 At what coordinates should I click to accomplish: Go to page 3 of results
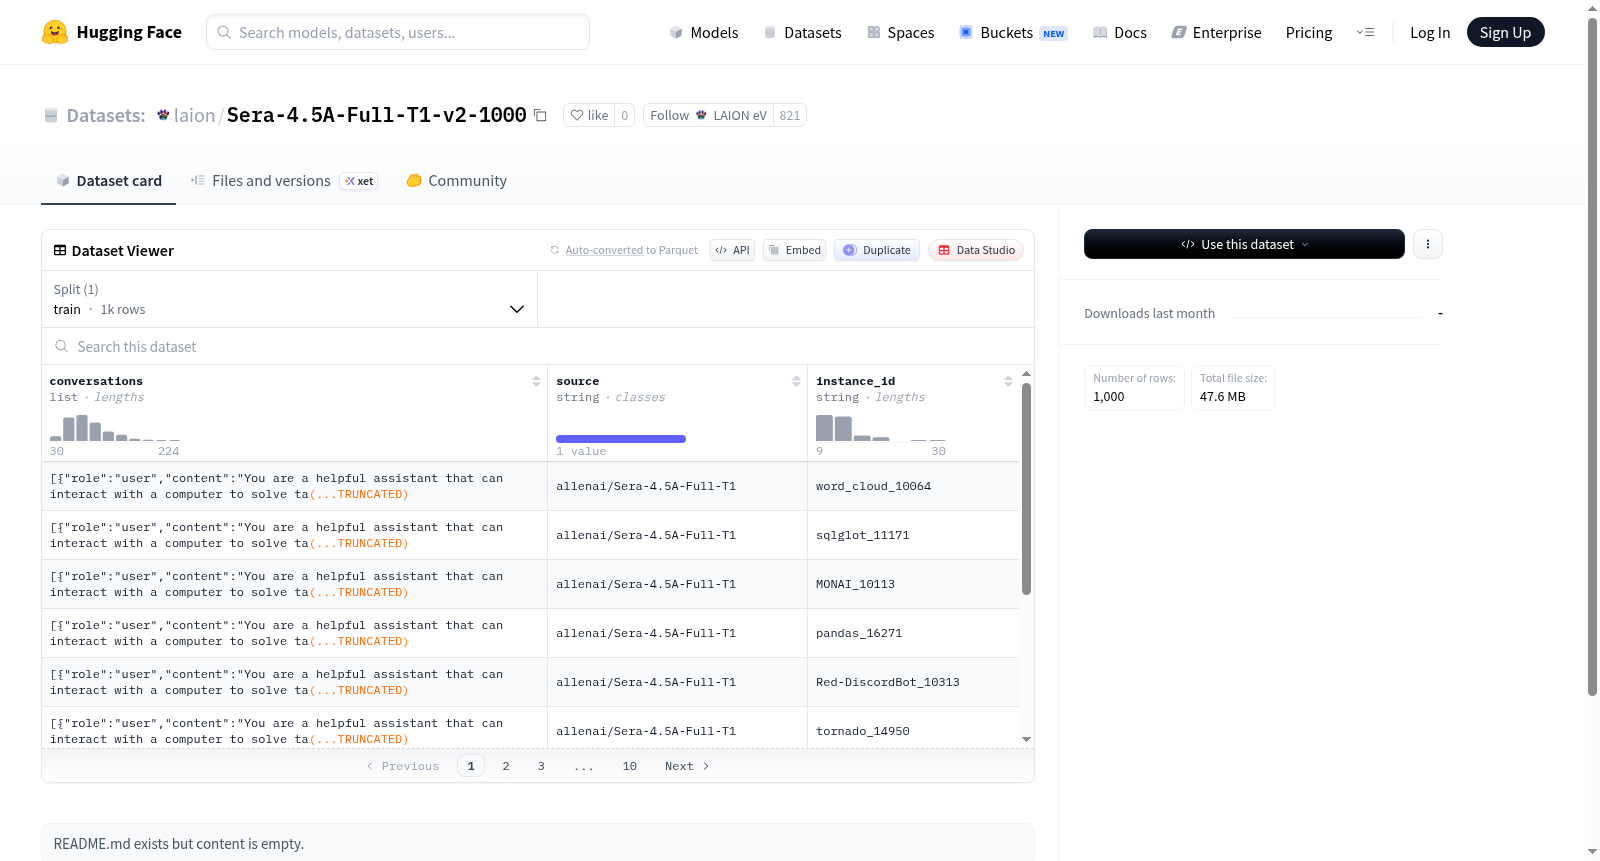pyautogui.click(x=541, y=766)
